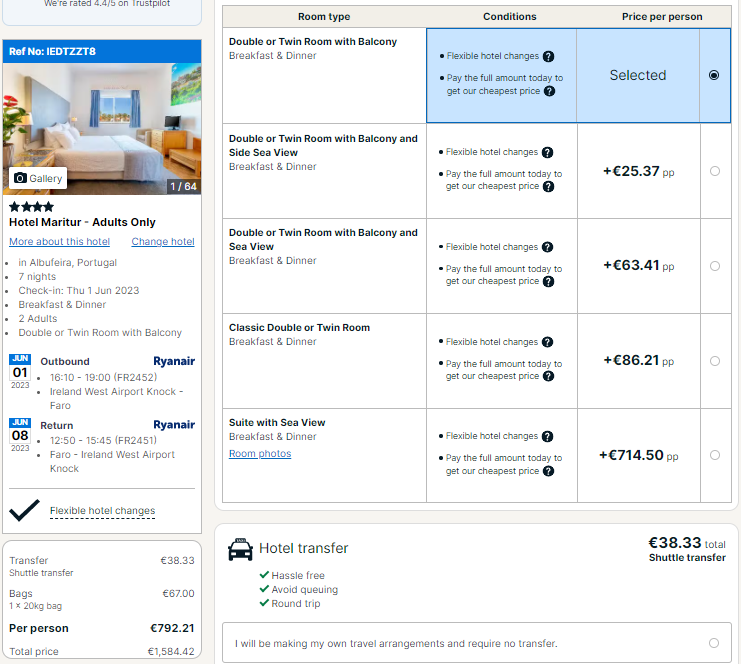Image resolution: width=741 pixels, height=664 pixels.
Task: Click the 'Price per person' column header
Action: pyautogui.click(x=662, y=17)
